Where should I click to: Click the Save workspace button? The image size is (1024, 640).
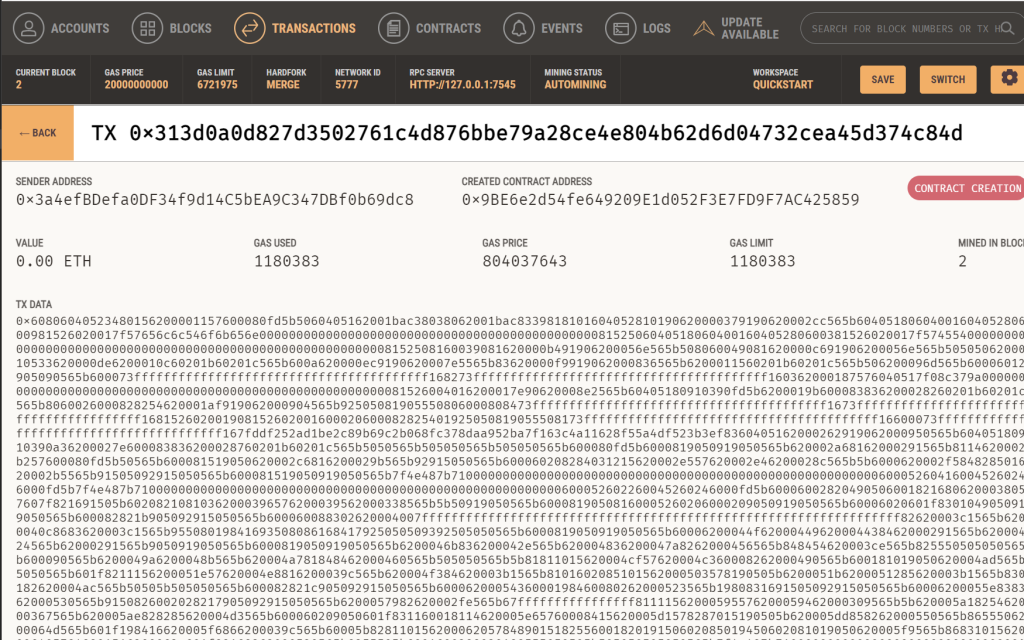[883, 80]
